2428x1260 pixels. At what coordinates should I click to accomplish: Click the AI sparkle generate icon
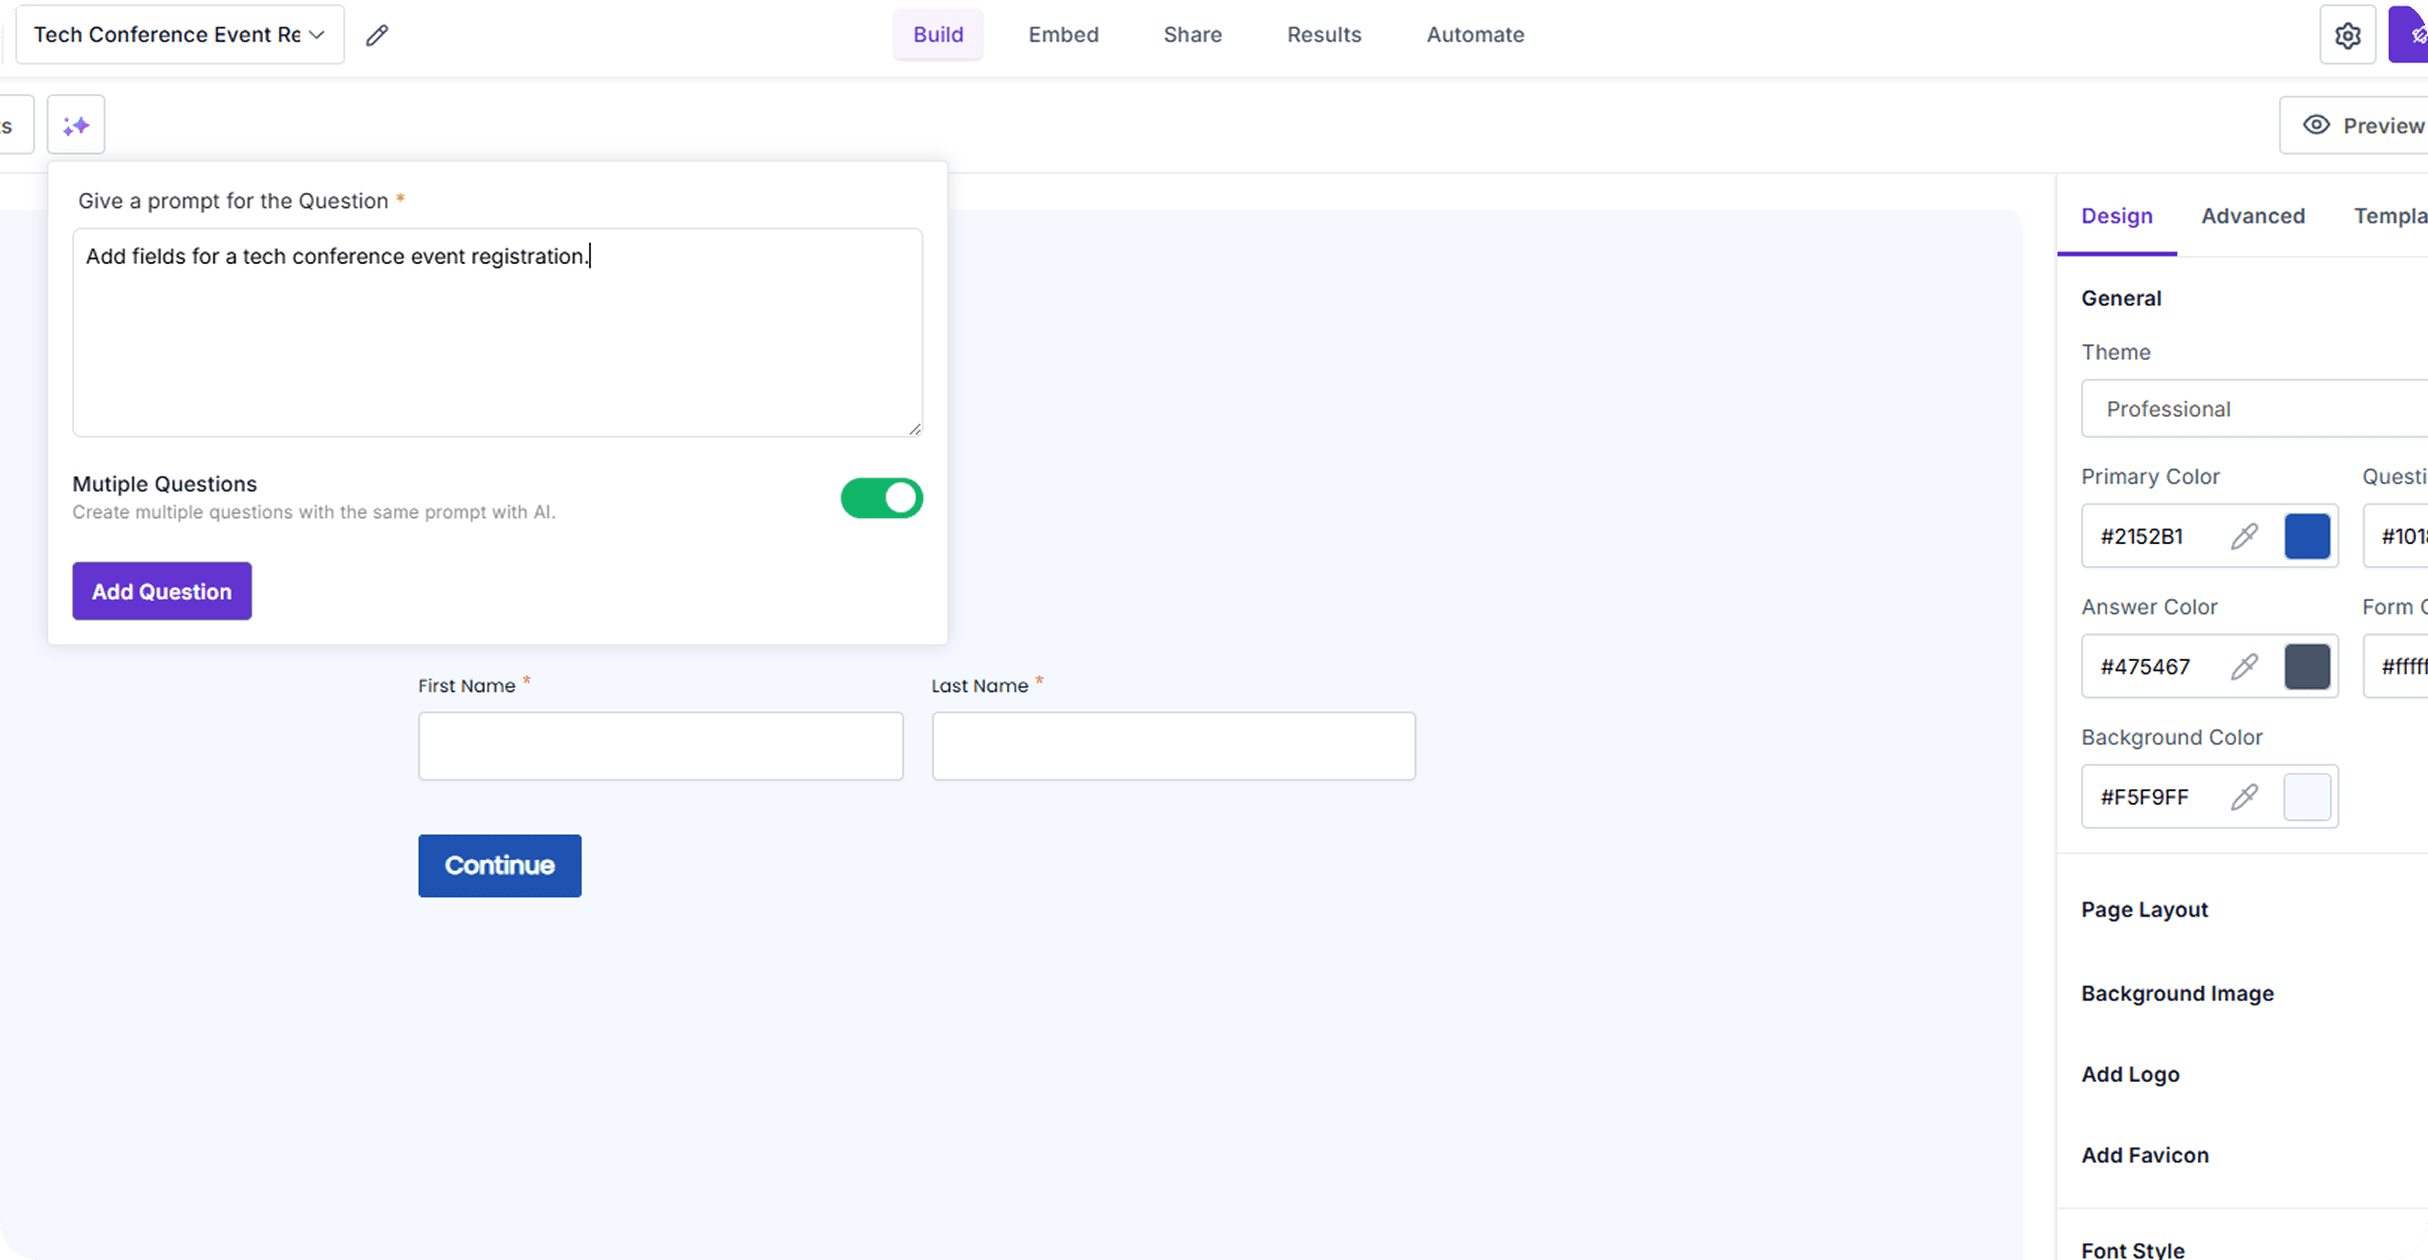point(76,125)
